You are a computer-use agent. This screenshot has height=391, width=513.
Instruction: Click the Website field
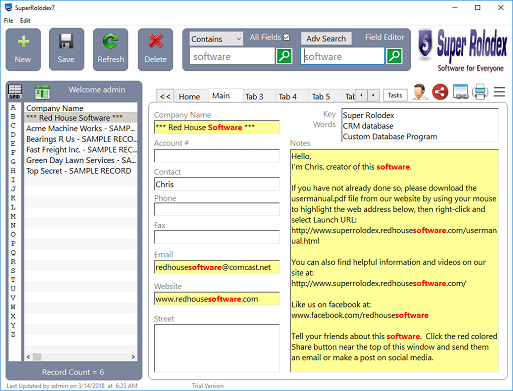(x=217, y=299)
